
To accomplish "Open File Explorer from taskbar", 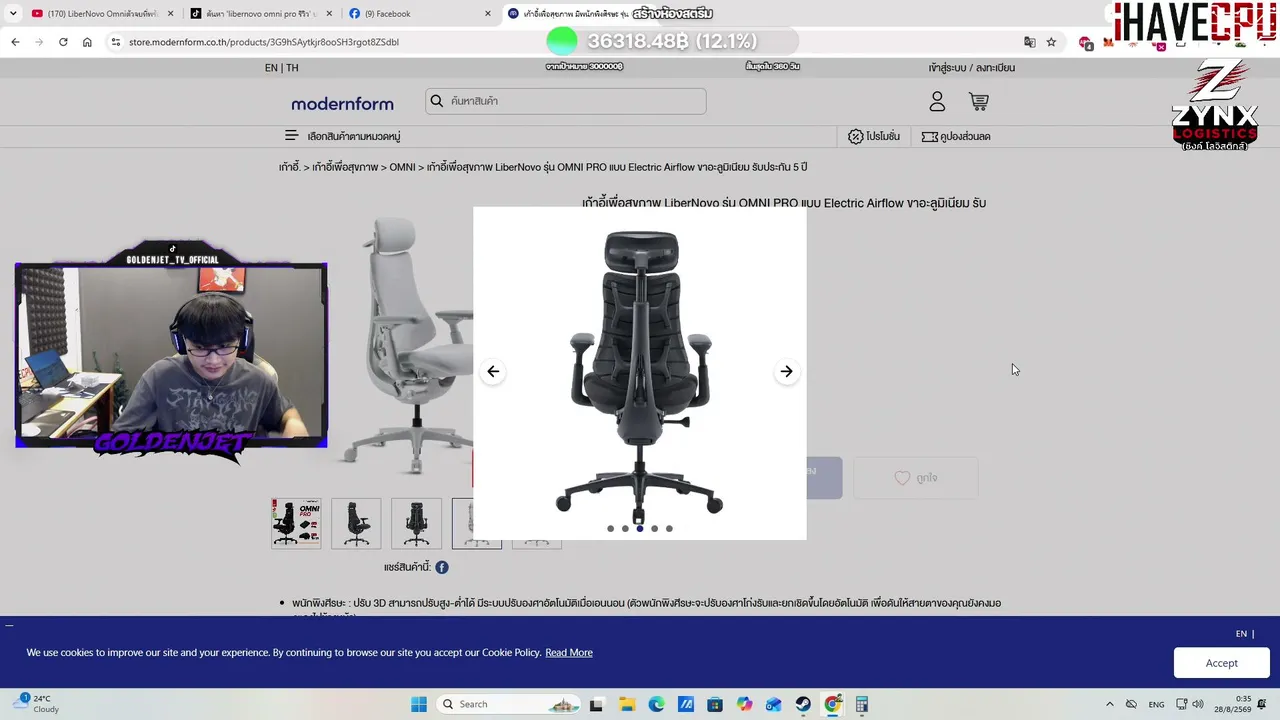I will pos(626,704).
